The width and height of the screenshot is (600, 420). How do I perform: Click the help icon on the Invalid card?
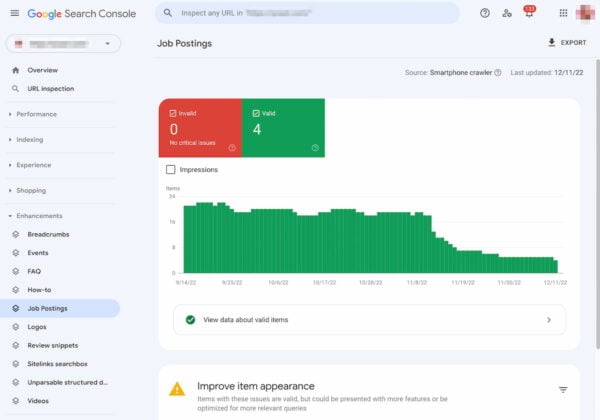tap(232, 148)
